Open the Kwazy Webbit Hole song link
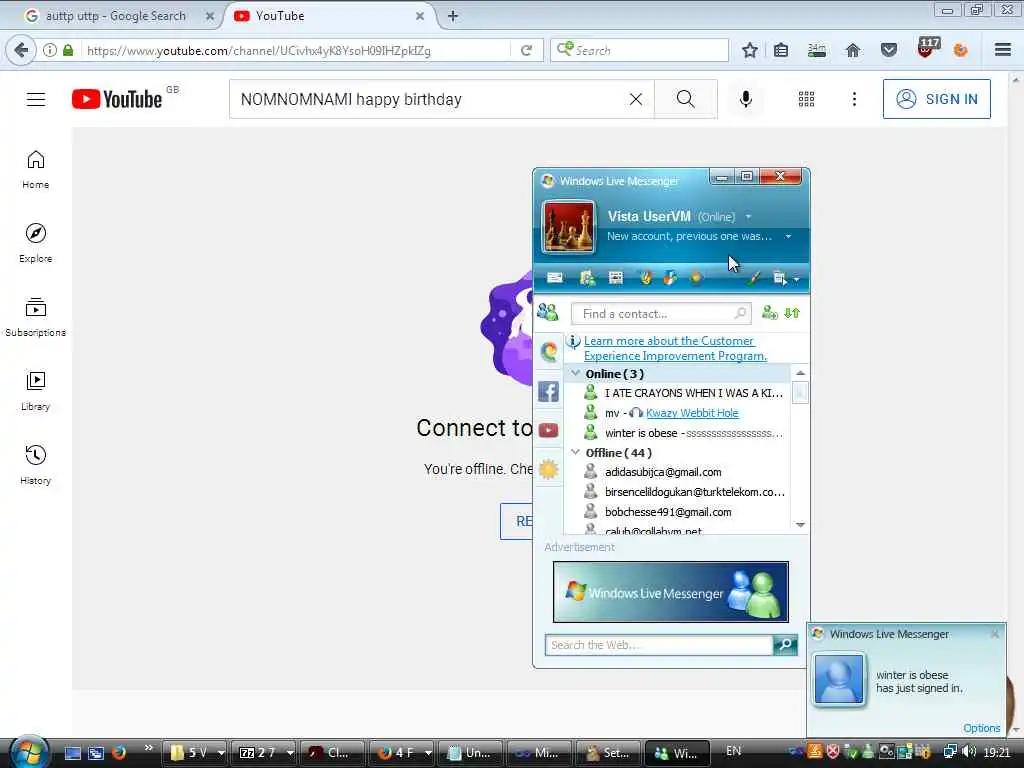This screenshot has height=768, width=1024. (x=692, y=413)
